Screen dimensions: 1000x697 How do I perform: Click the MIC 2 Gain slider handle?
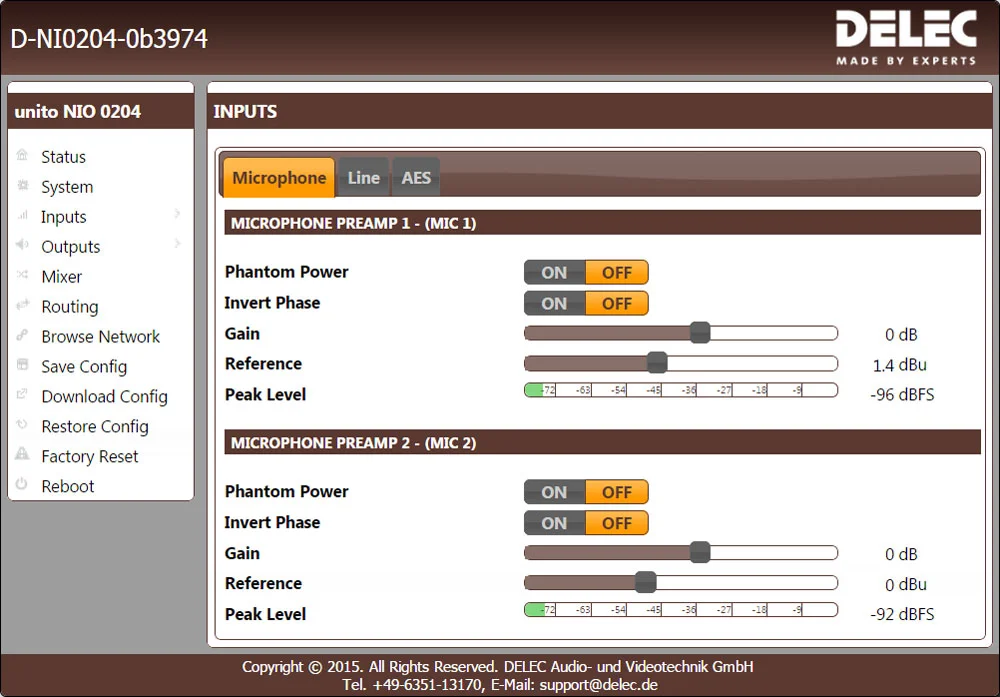[700, 552]
